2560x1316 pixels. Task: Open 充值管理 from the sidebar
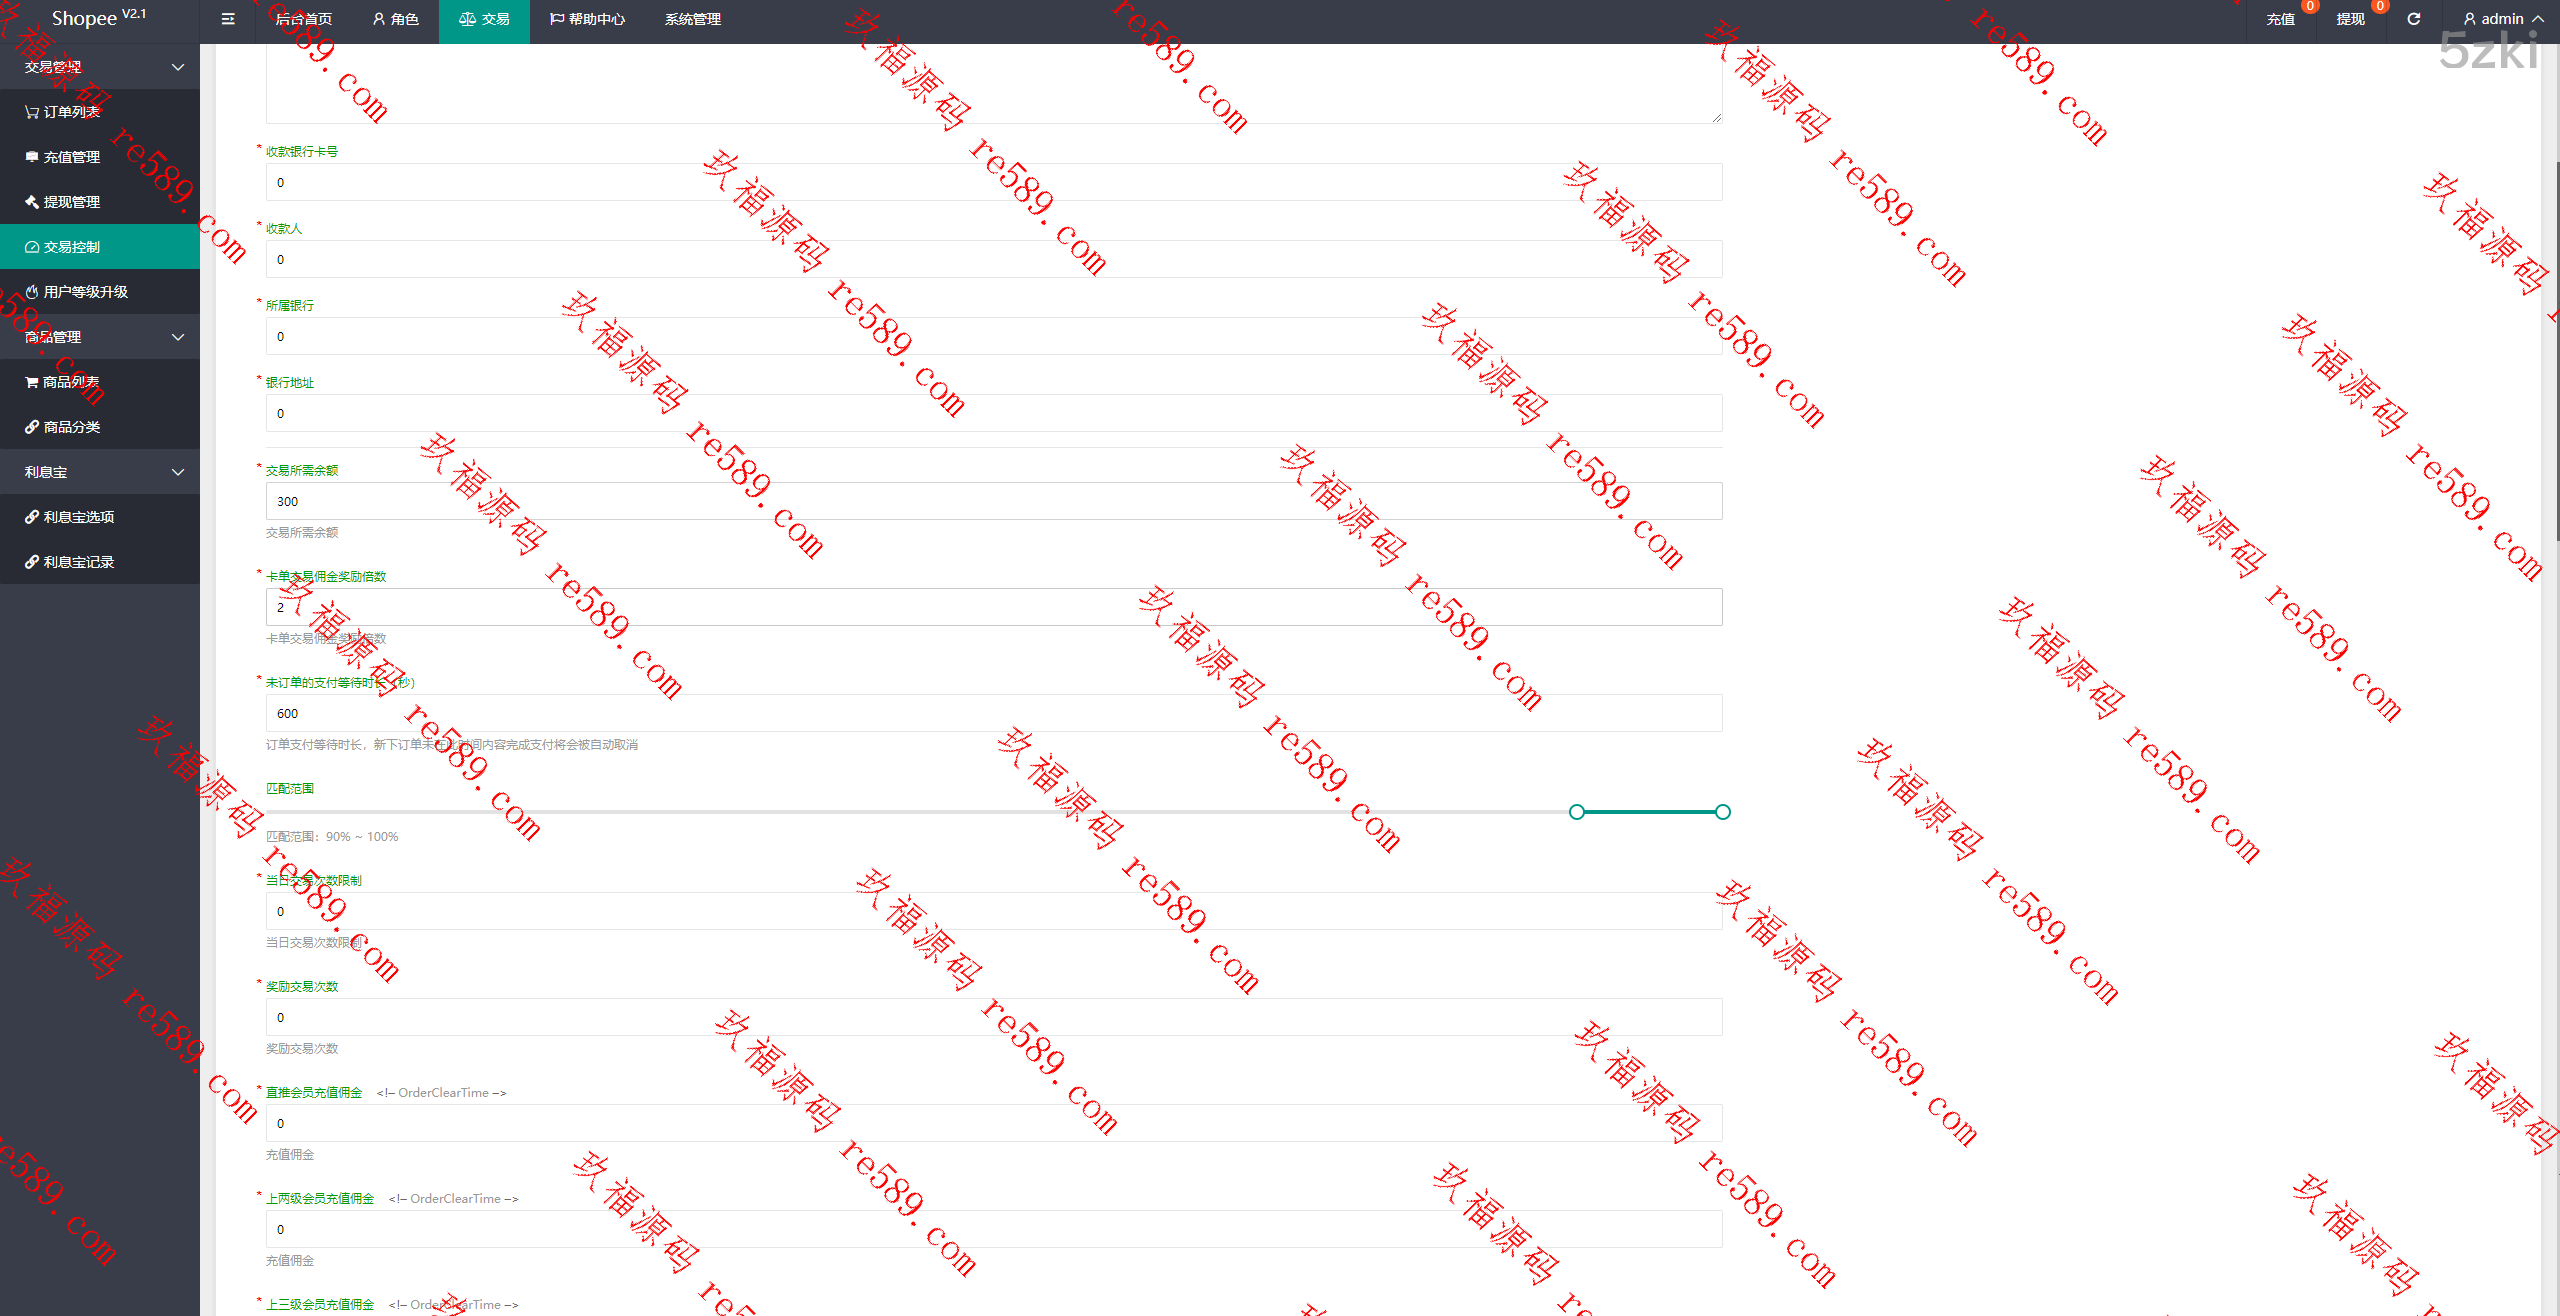[x=70, y=157]
